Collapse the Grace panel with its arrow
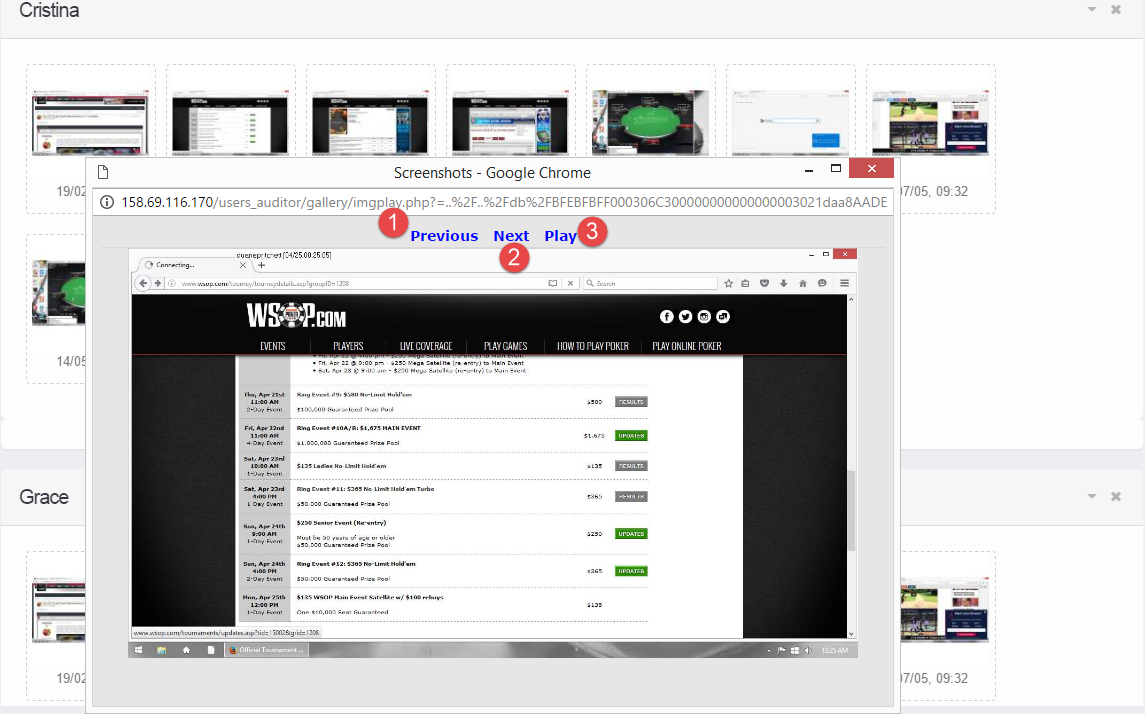Viewport: 1145px width, 714px height. 1092,496
